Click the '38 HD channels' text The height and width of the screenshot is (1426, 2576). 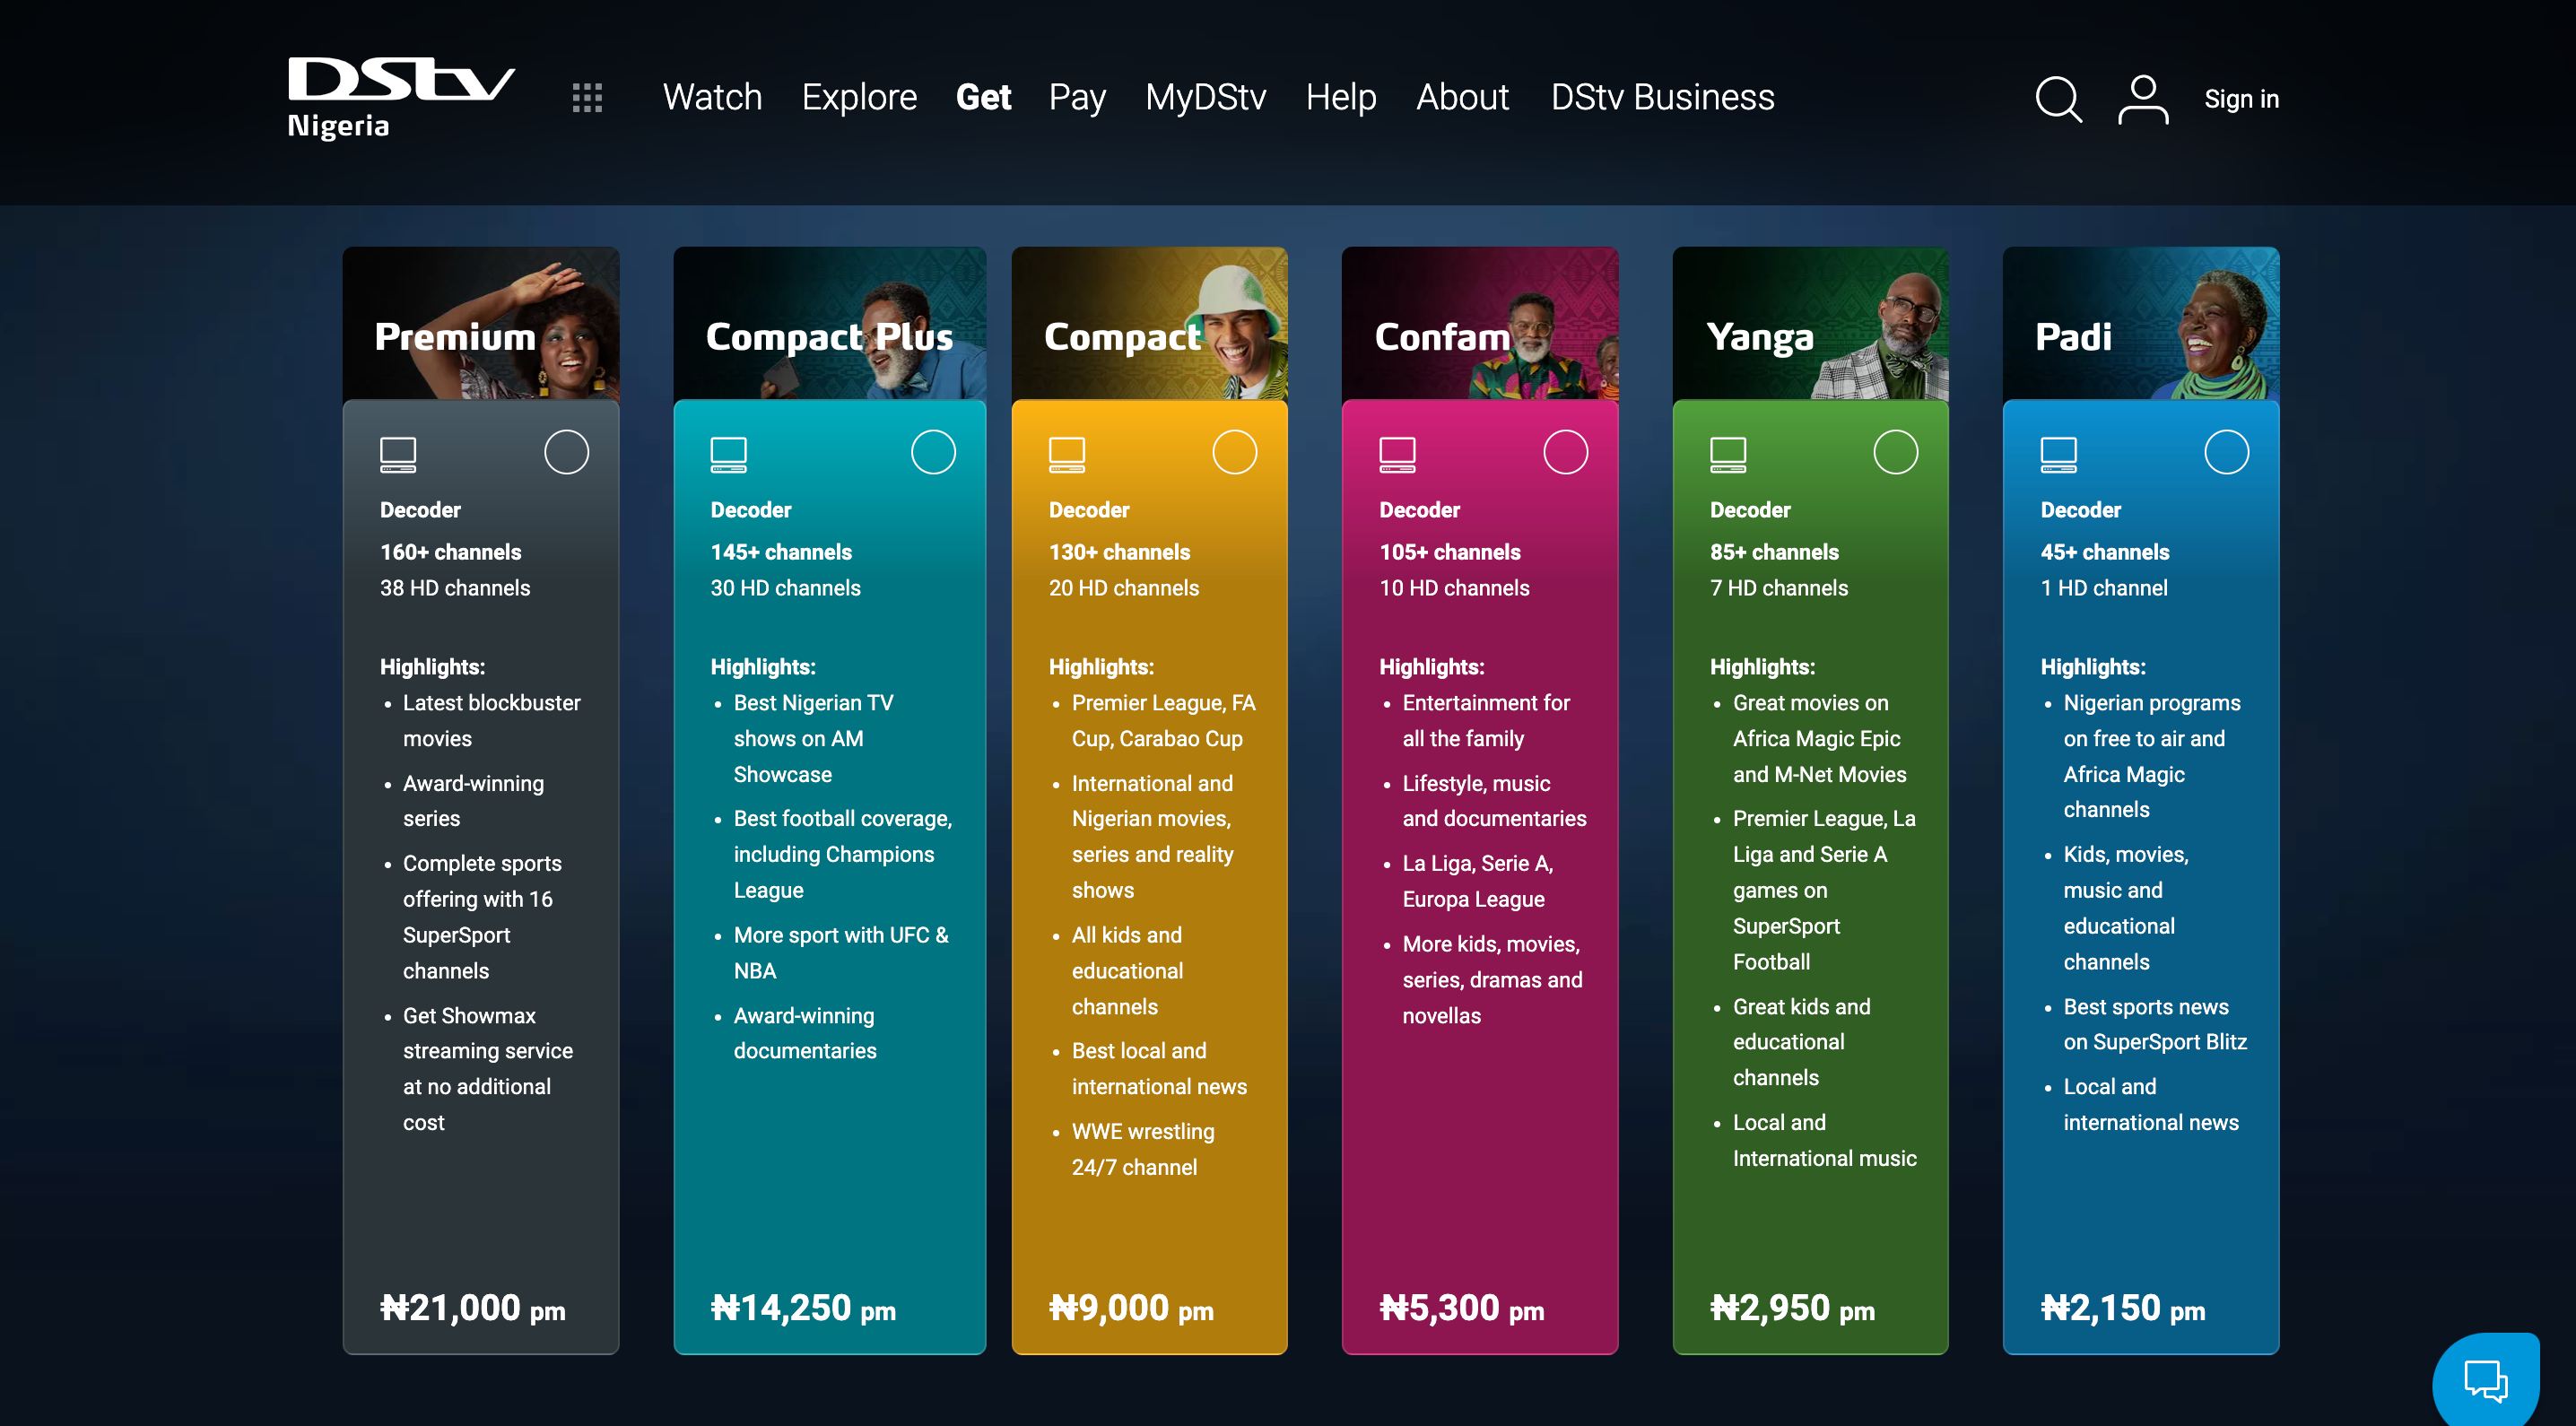click(454, 588)
